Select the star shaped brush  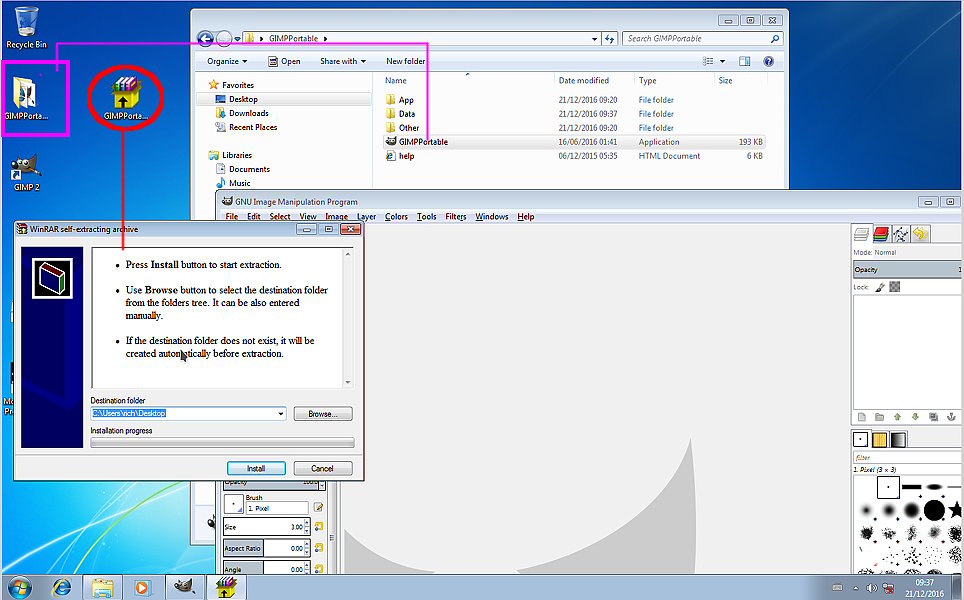pyautogui.click(x=955, y=510)
